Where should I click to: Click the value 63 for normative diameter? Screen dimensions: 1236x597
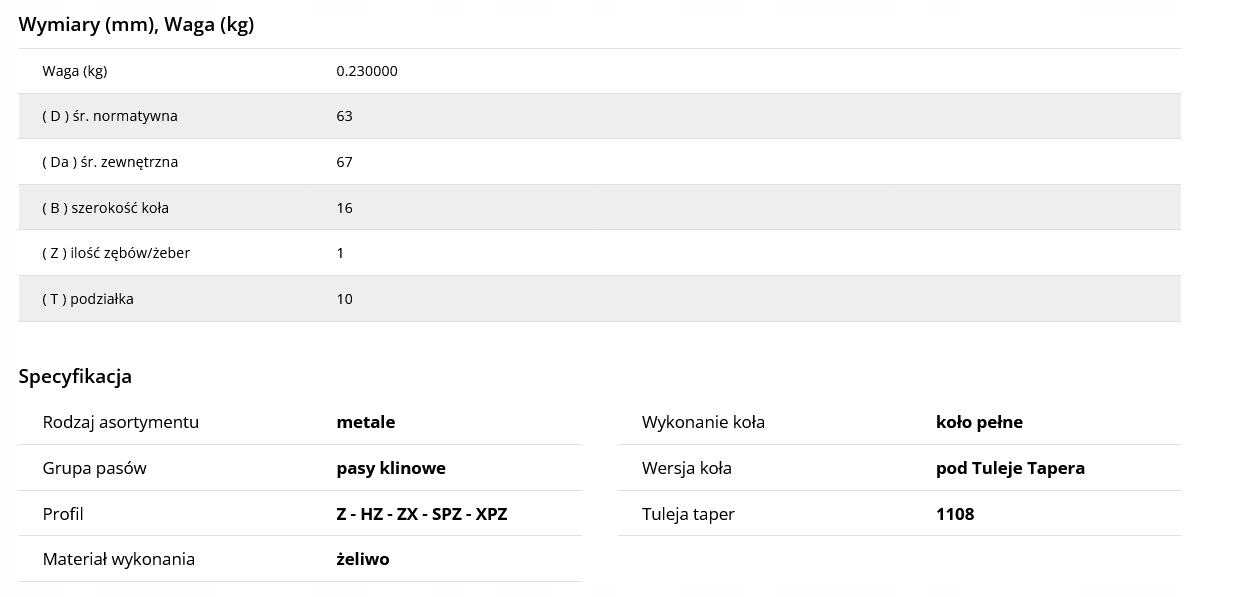(344, 116)
